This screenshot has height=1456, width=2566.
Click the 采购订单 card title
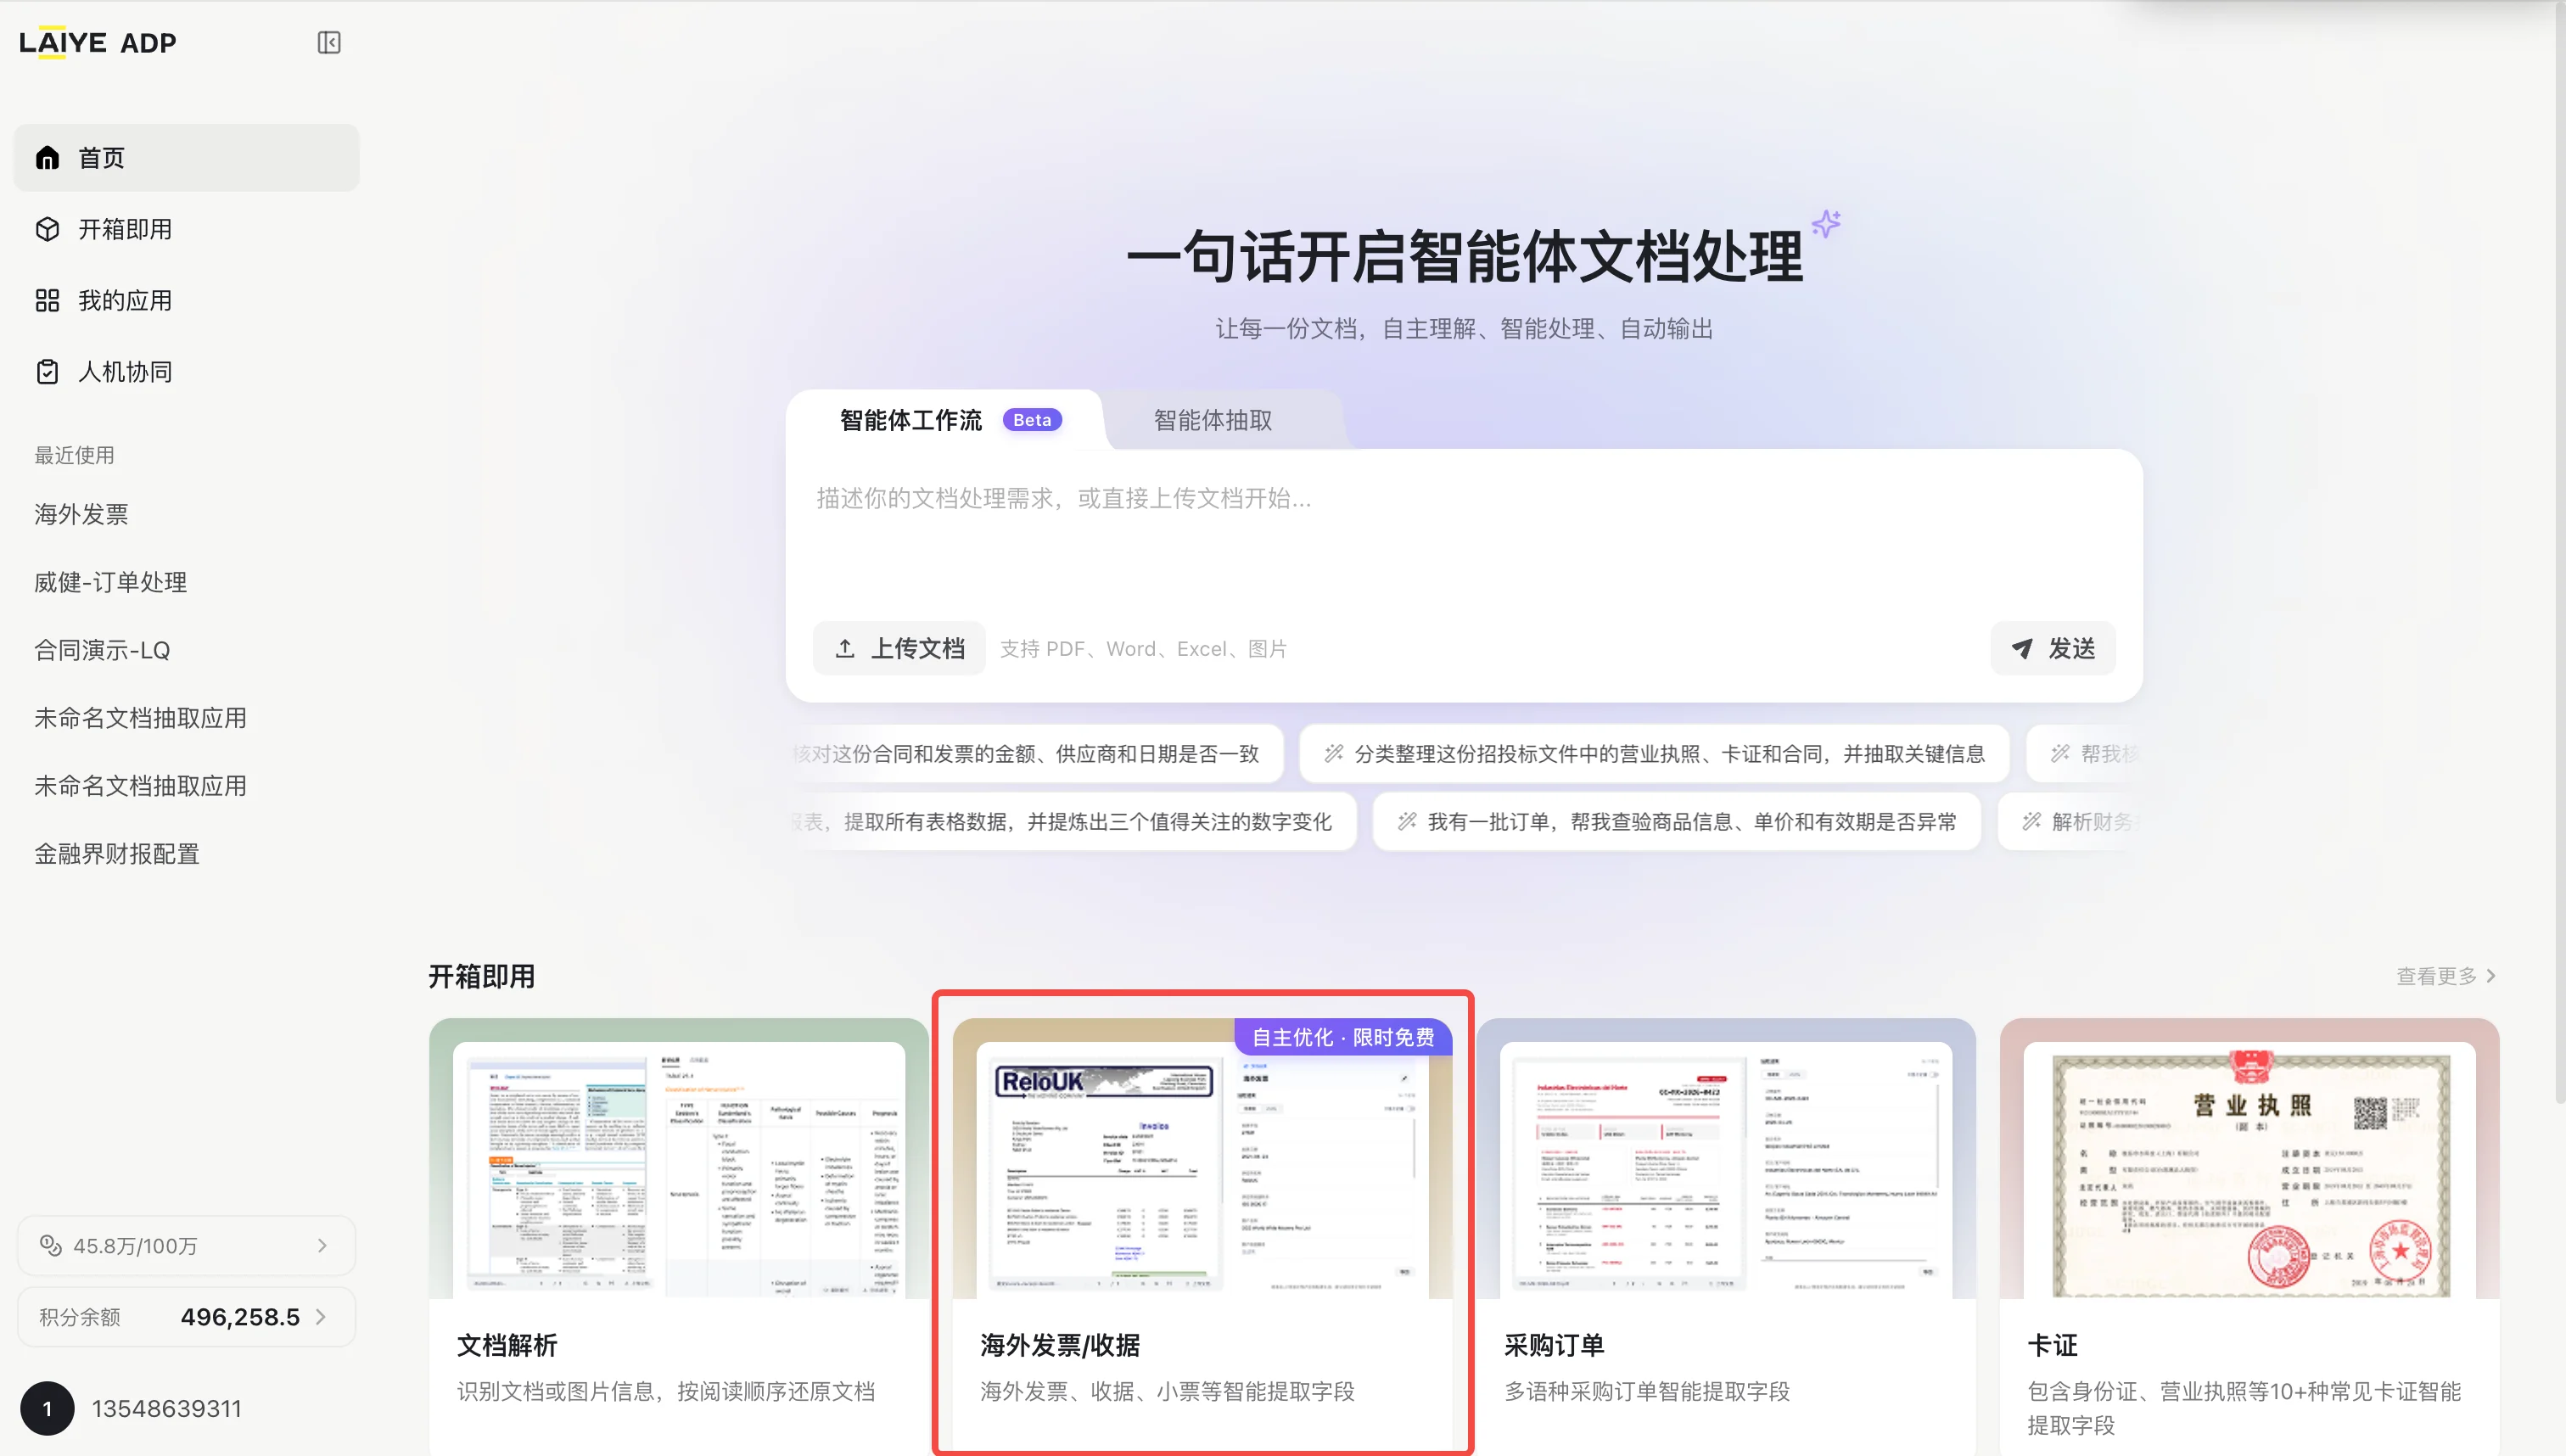(x=1554, y=1346)
